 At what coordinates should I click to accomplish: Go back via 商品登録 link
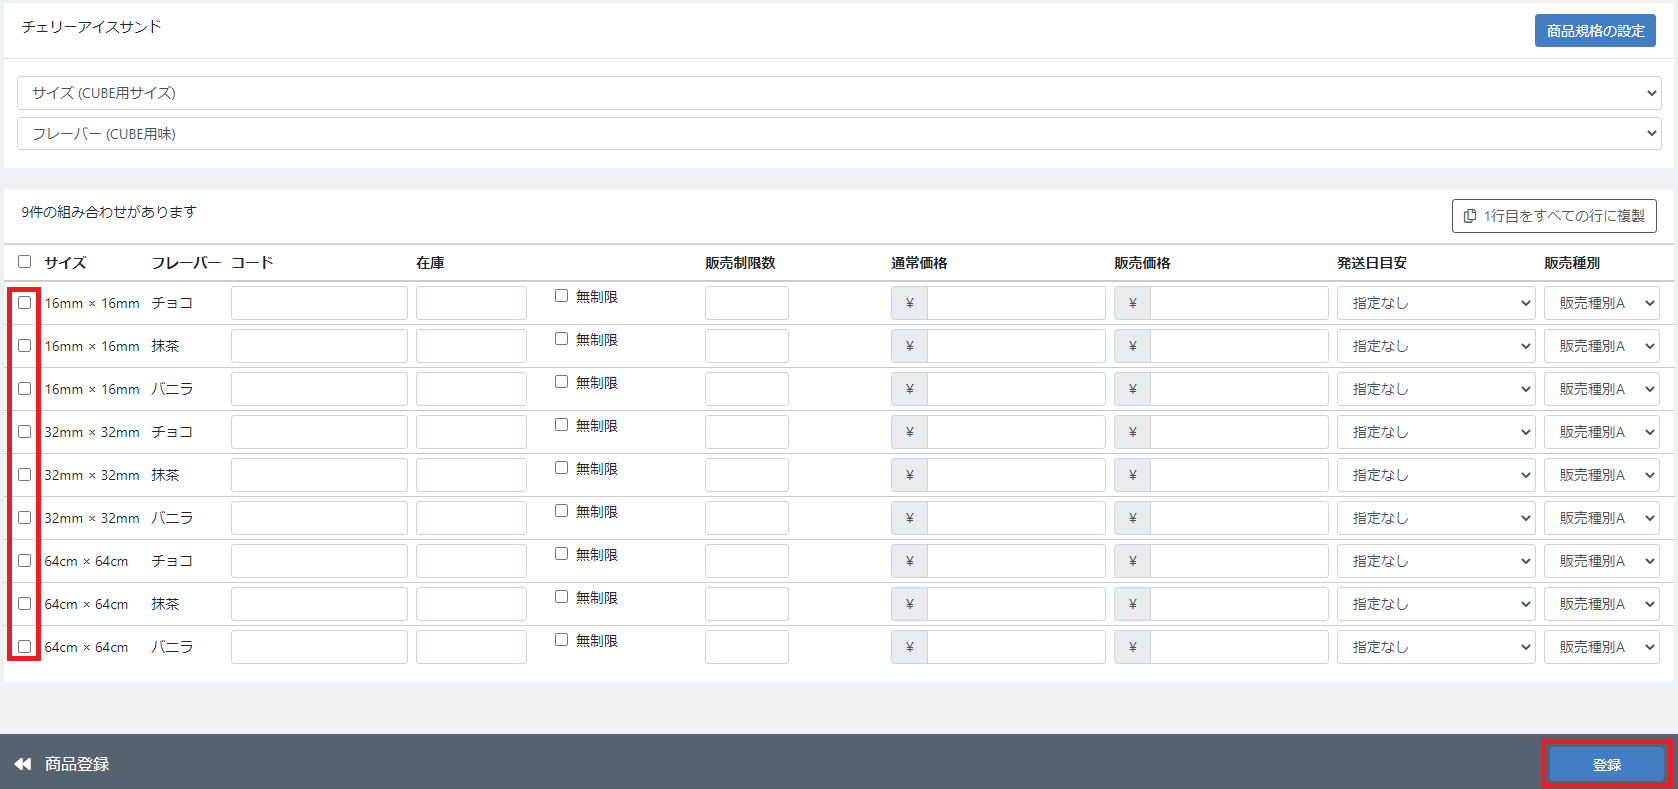point(77,764)
